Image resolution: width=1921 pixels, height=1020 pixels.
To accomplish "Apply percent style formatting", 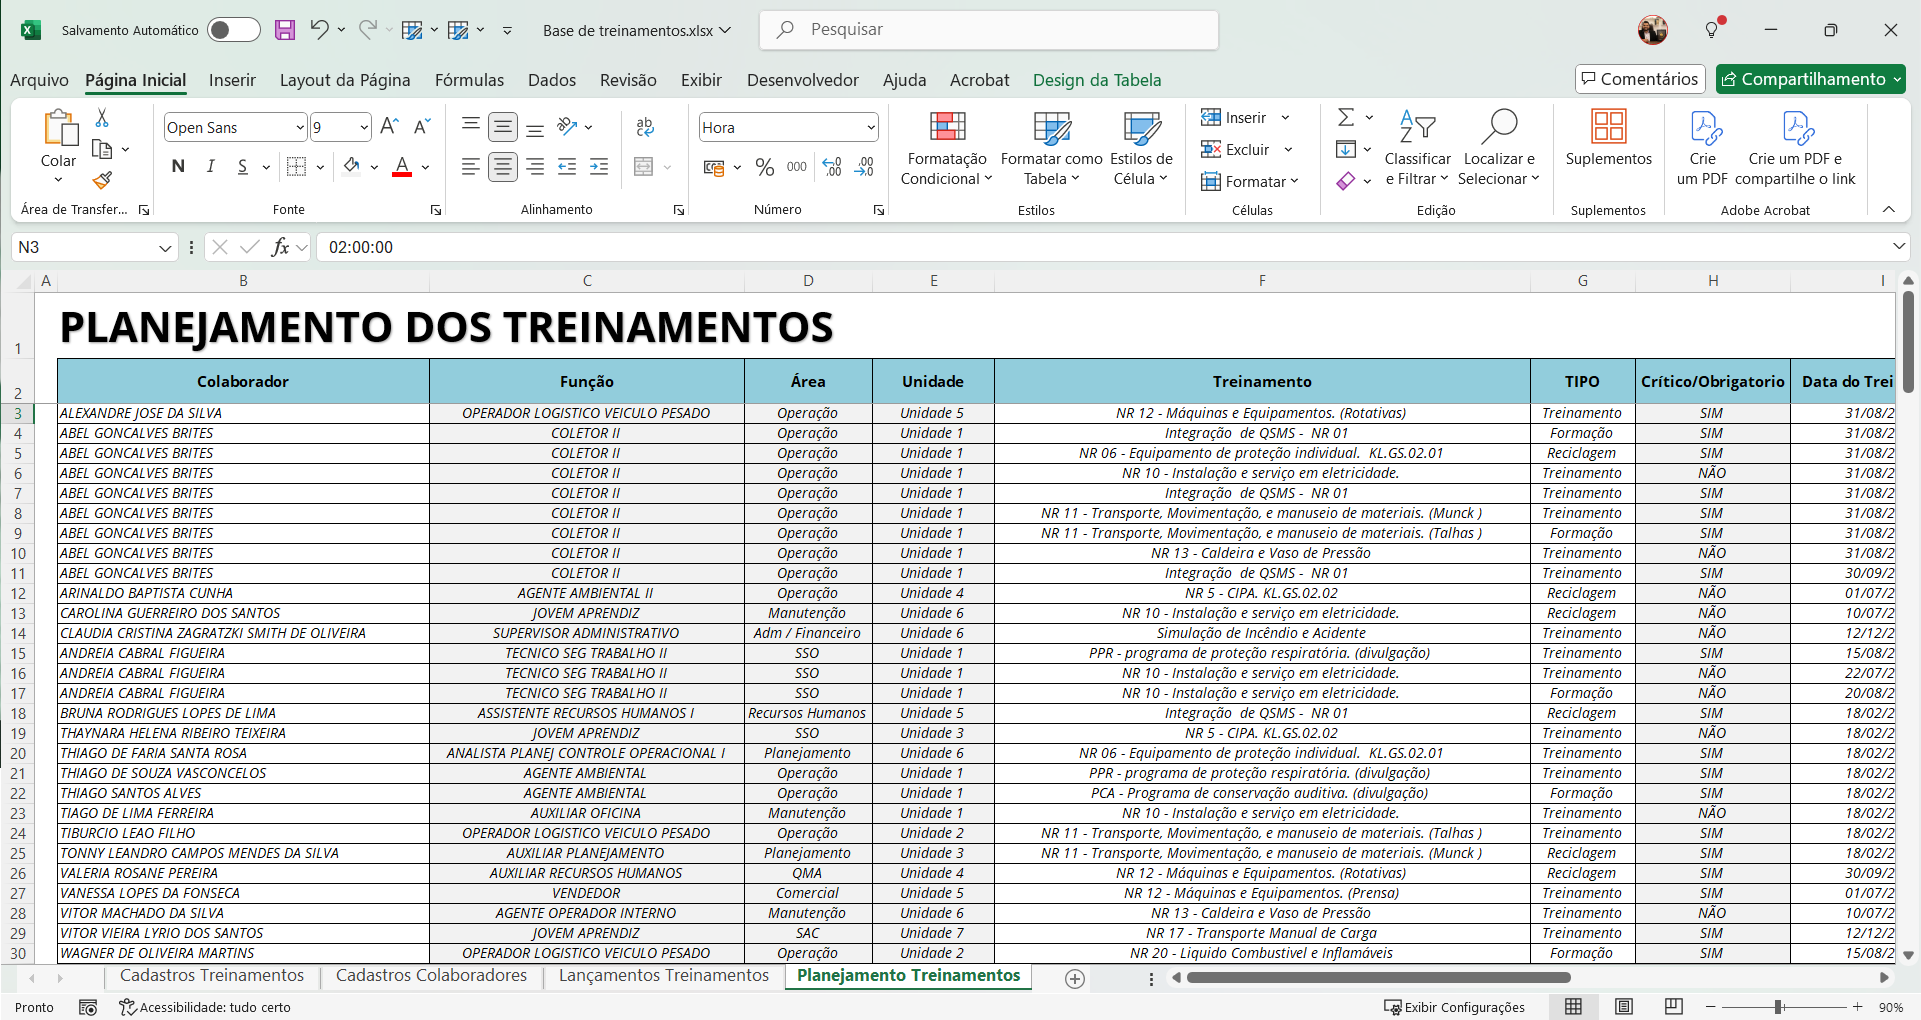I will pos(765,168).
